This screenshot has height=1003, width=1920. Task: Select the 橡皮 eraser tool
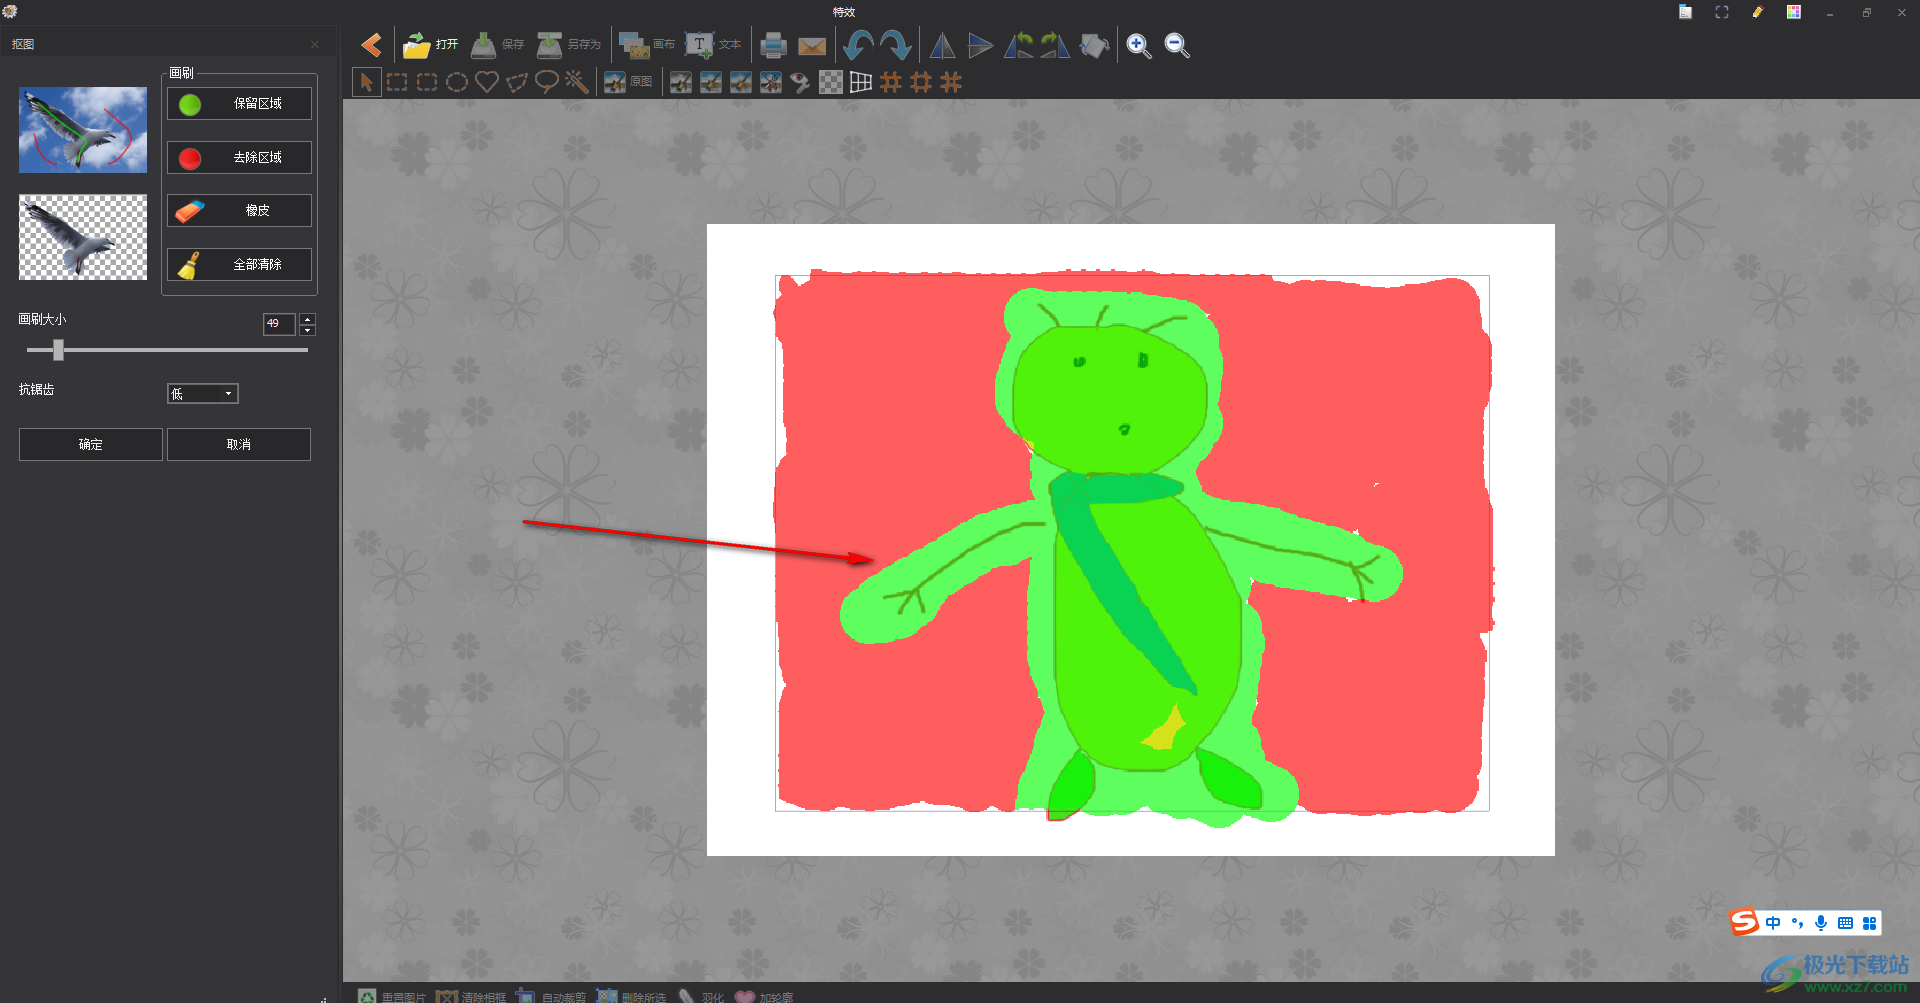[239, 211]
